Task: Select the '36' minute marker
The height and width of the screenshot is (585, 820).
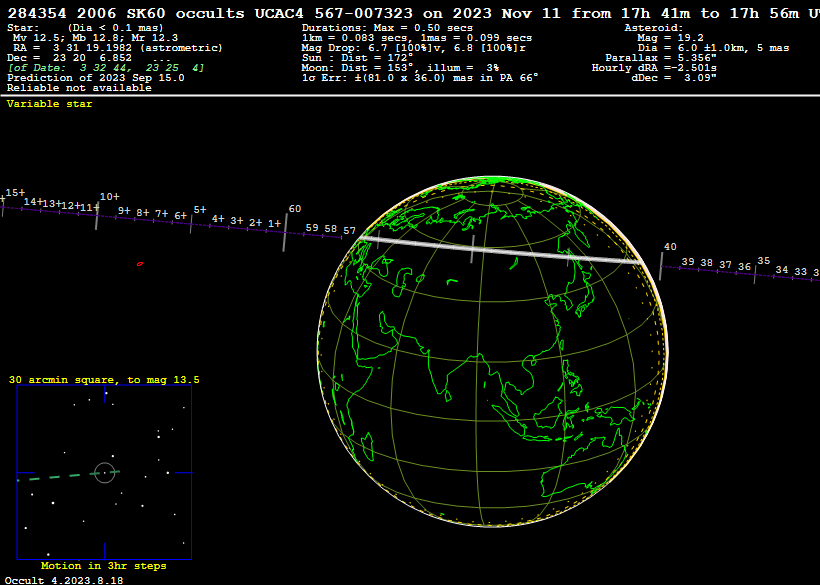Action: pos(744,267)
